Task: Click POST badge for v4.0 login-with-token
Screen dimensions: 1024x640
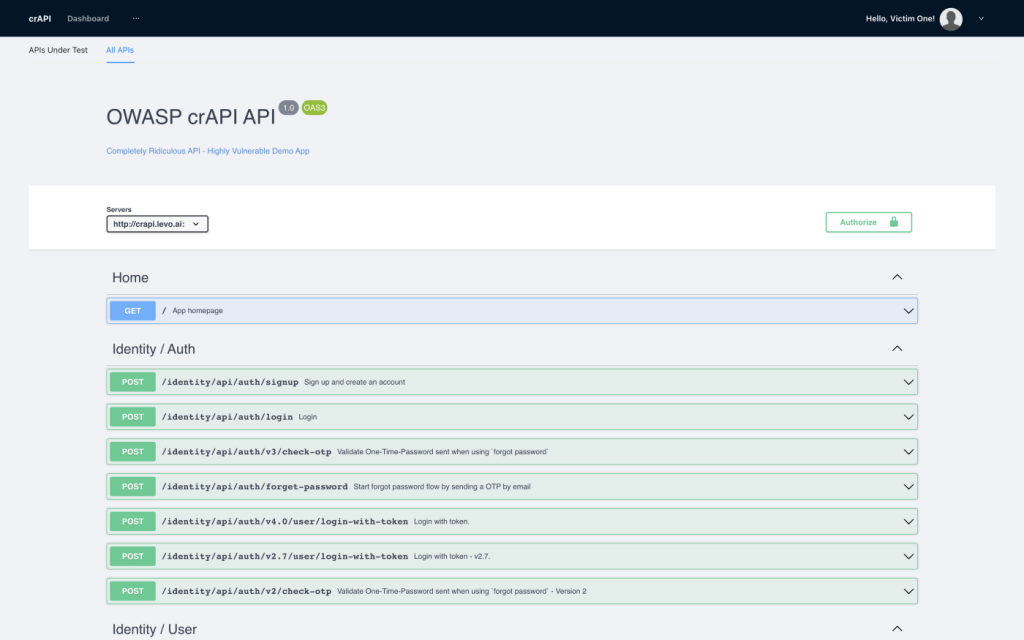Action: [133, 521]
